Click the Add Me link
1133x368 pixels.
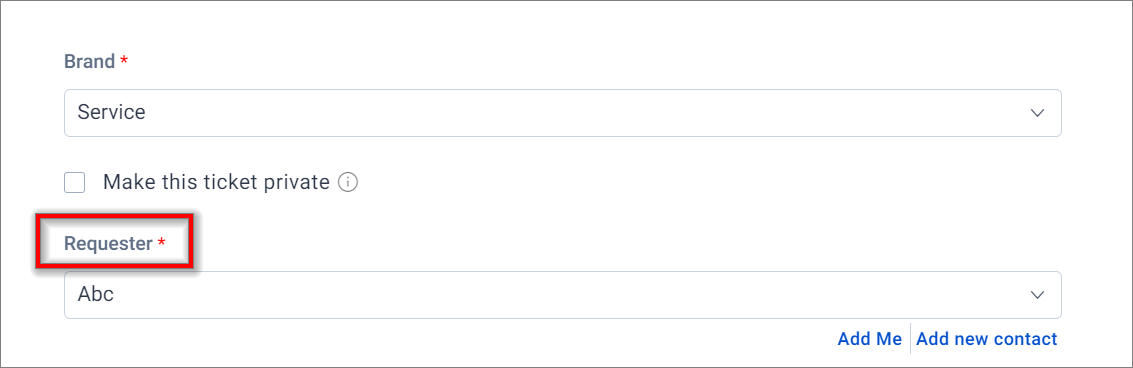(869, 338)
